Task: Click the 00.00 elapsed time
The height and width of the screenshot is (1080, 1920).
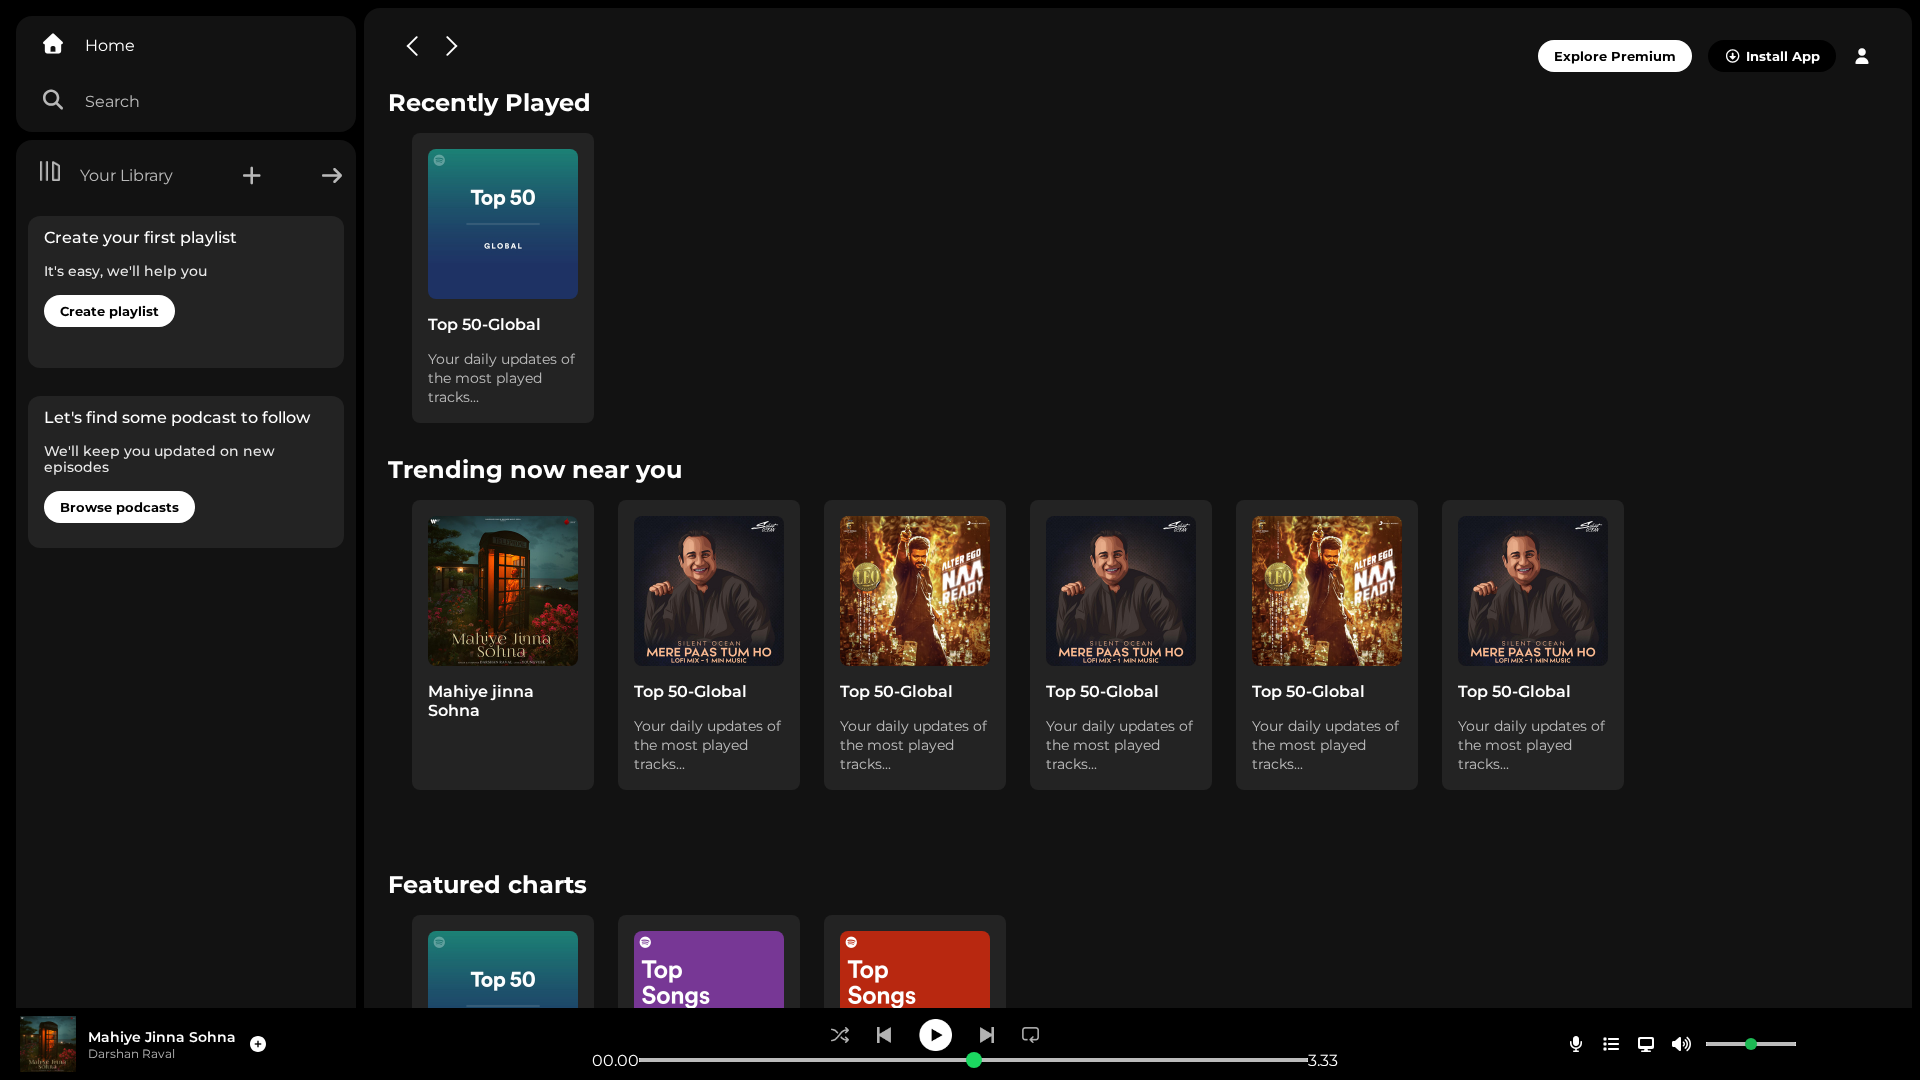Action: pos(615,1061)
